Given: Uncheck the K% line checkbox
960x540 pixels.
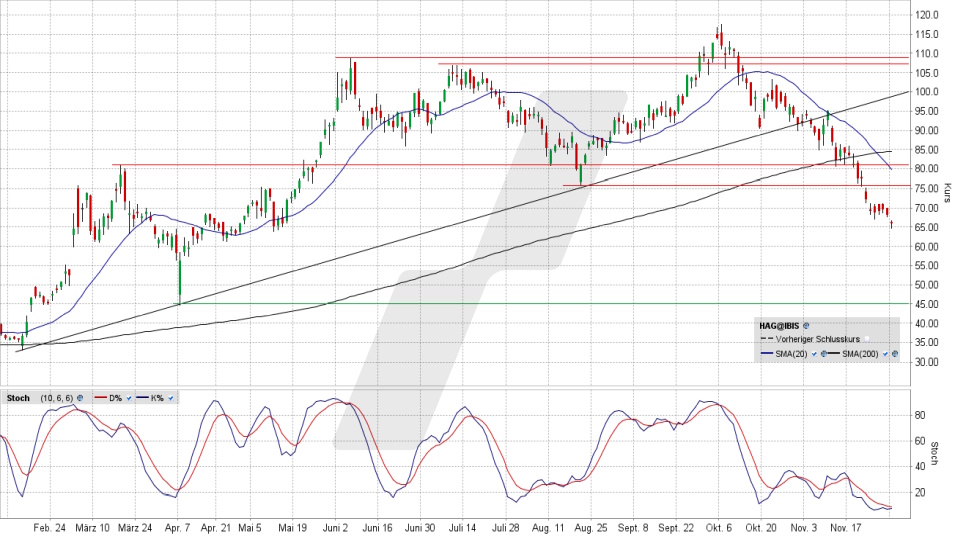Looking at the screenshot, I should (171, 398).
